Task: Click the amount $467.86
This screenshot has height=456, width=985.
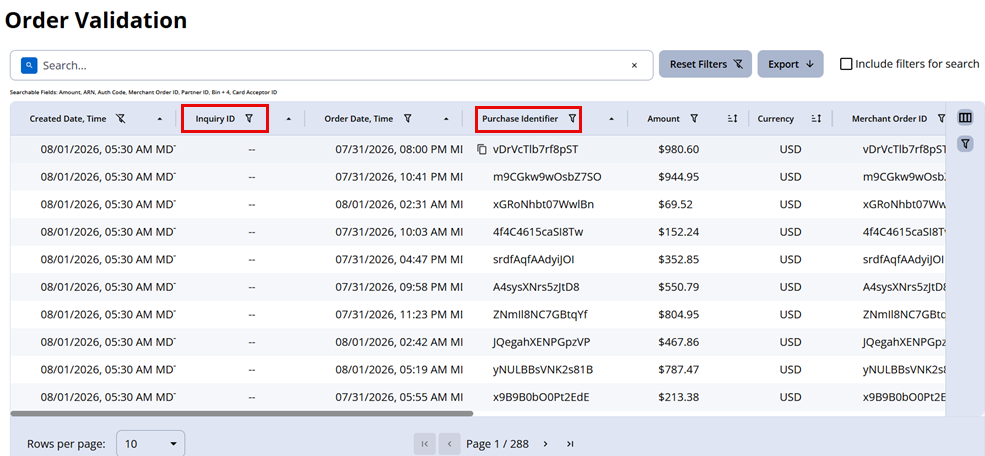Action: click(679, 343)
